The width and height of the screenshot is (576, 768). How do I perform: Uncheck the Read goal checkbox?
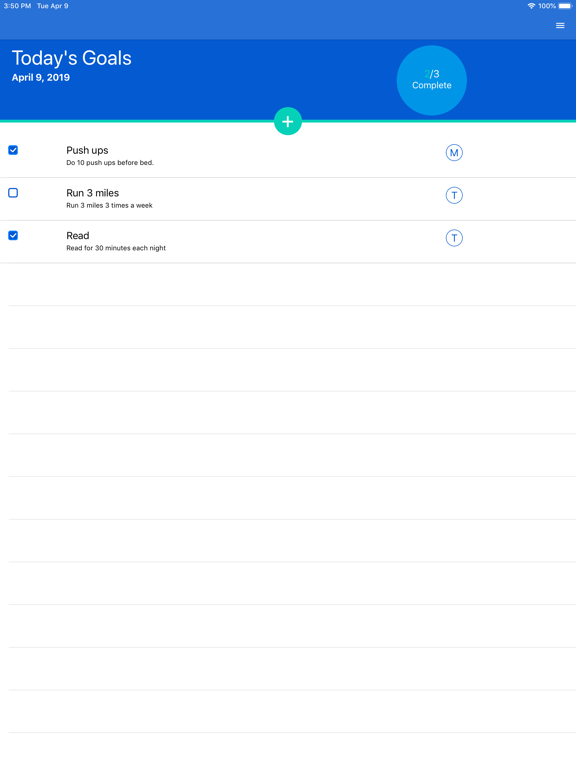[x=13, y=236]
